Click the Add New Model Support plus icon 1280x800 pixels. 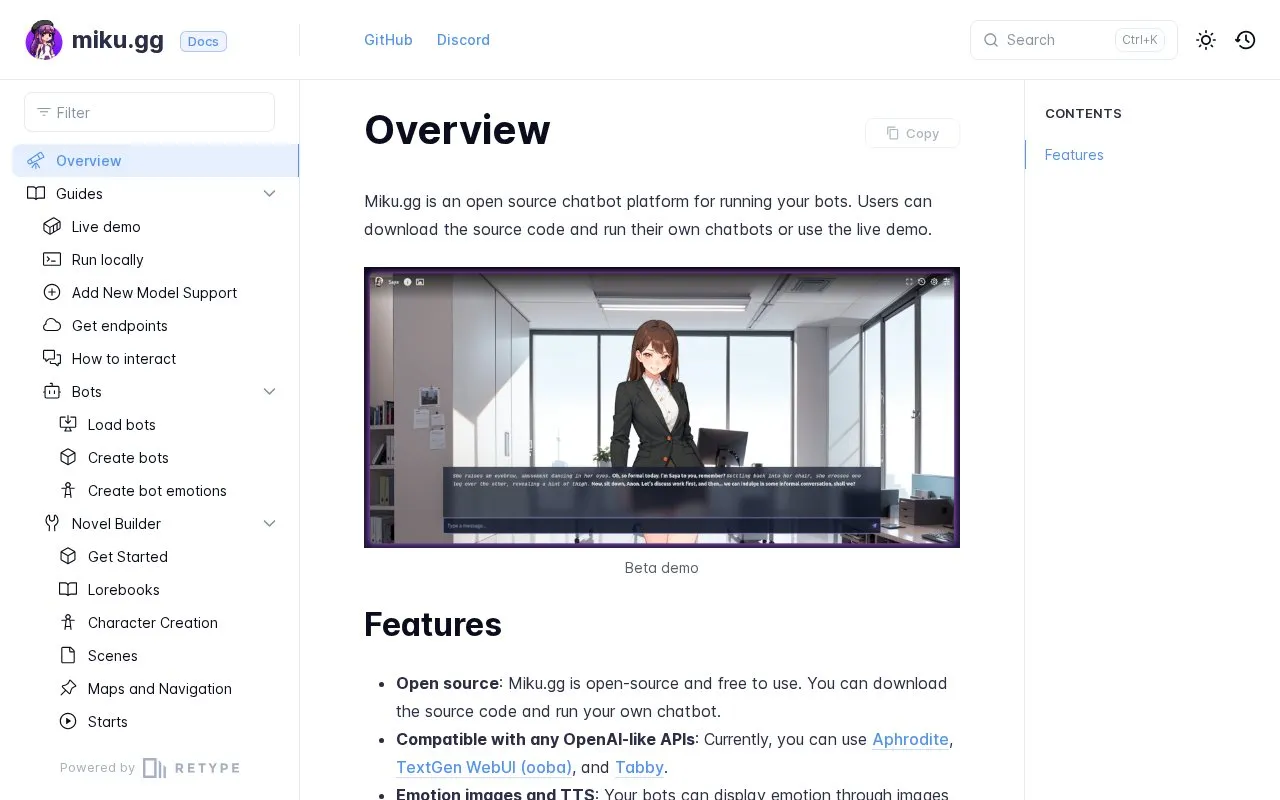click(x=52, y=292)
